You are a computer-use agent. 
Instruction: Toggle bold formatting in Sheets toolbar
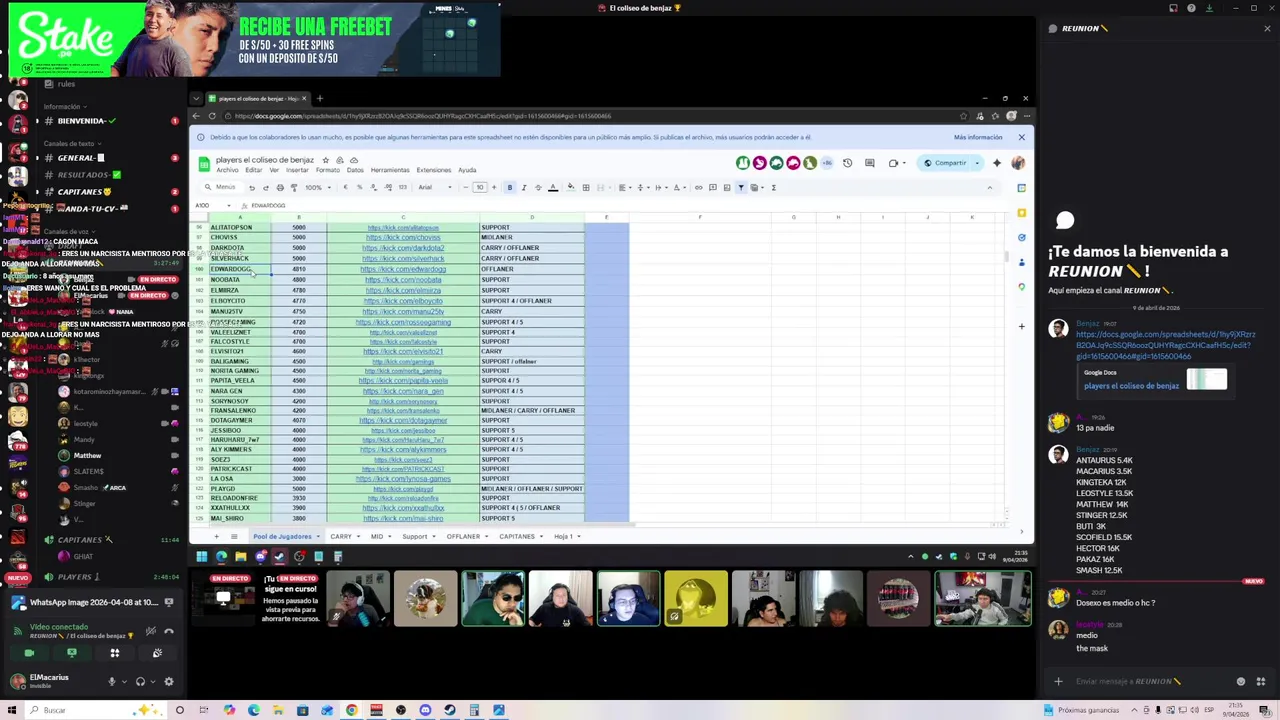pyautogui.click(x=510, y=187)
